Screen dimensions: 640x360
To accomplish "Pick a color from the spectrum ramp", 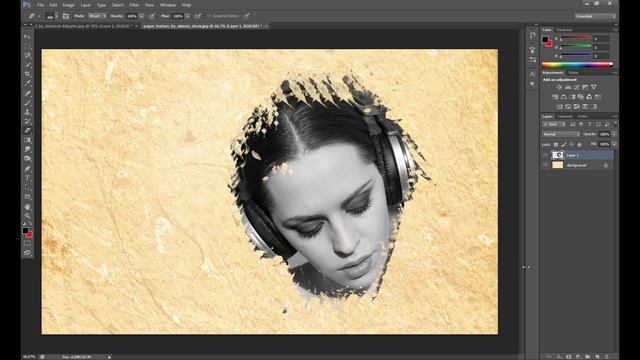I will click(x=577, y=64).
